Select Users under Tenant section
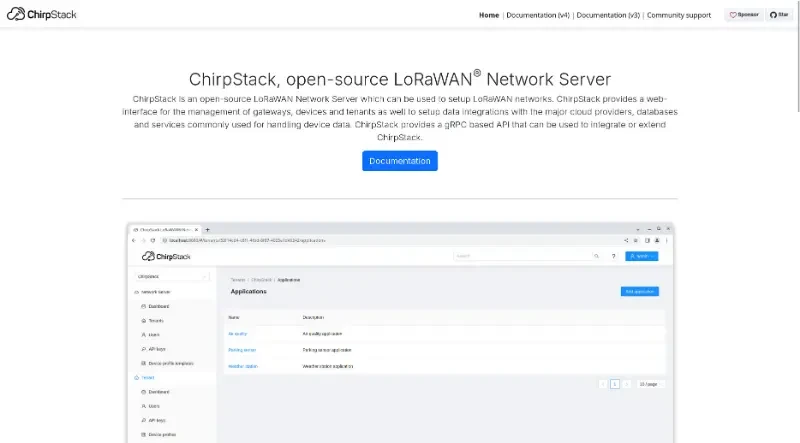The image size is (800, 443). (x=151, y=406)
